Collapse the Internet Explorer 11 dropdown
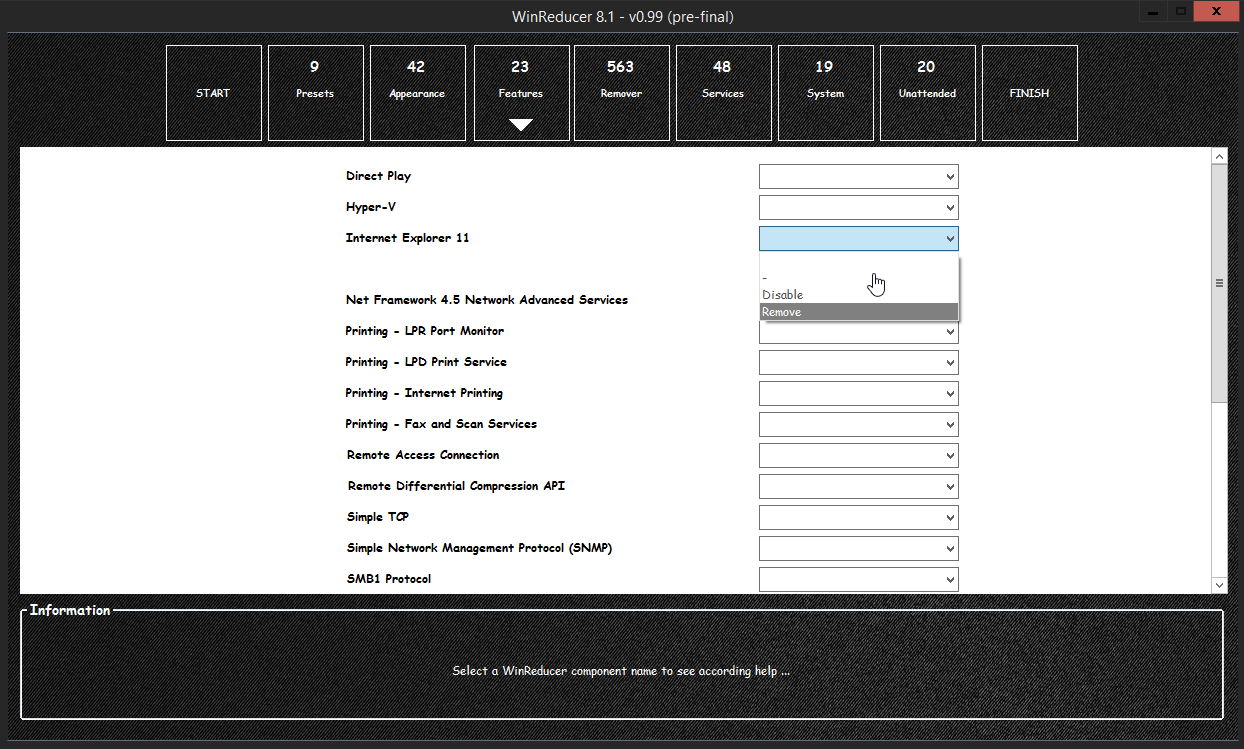 tap(858, 239)
